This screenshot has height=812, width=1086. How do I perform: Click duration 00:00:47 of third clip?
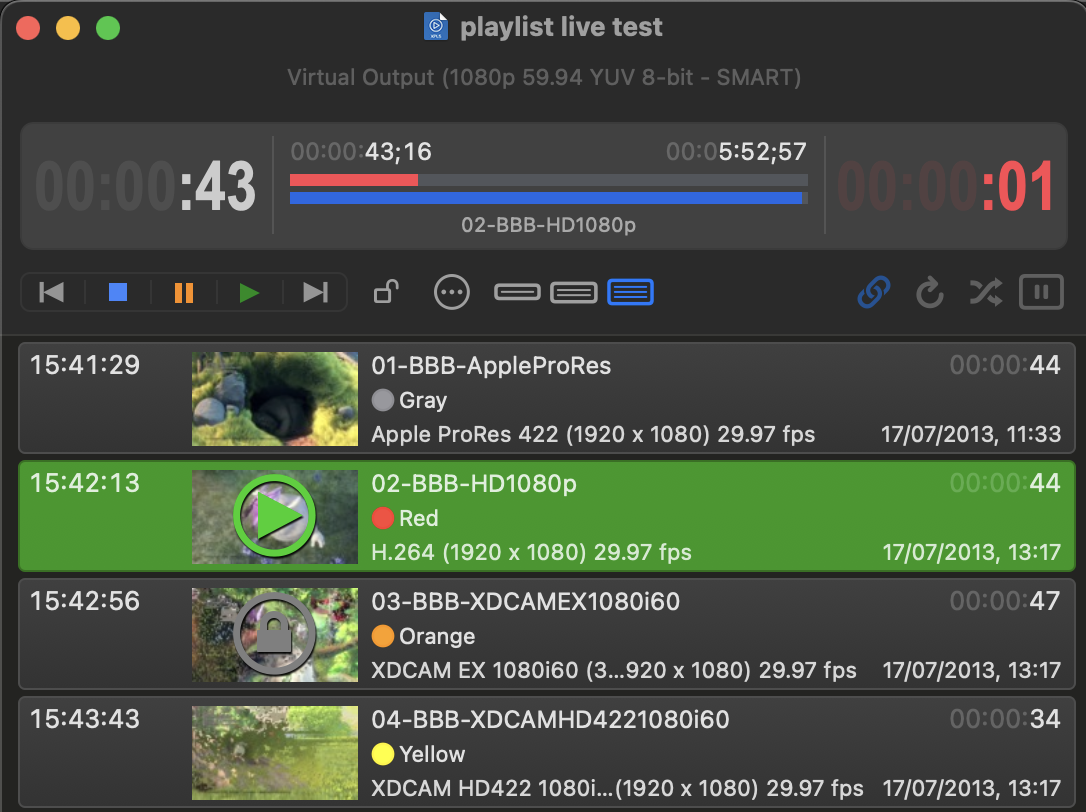point(1005,601)
